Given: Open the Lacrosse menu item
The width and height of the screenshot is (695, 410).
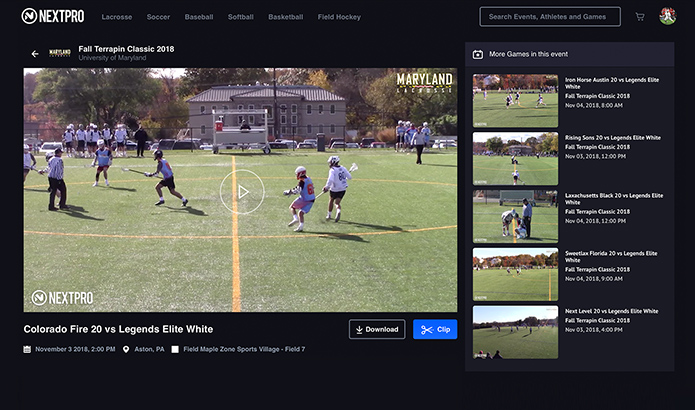Looking at the screenshot, I should [117, 17].
